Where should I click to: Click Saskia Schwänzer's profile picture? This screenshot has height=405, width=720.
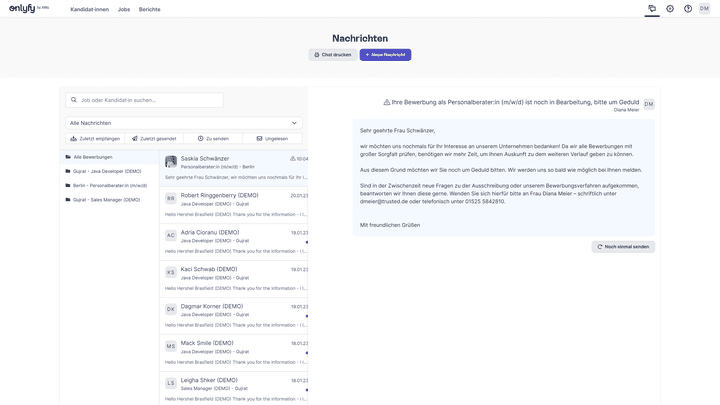[171, 162]
